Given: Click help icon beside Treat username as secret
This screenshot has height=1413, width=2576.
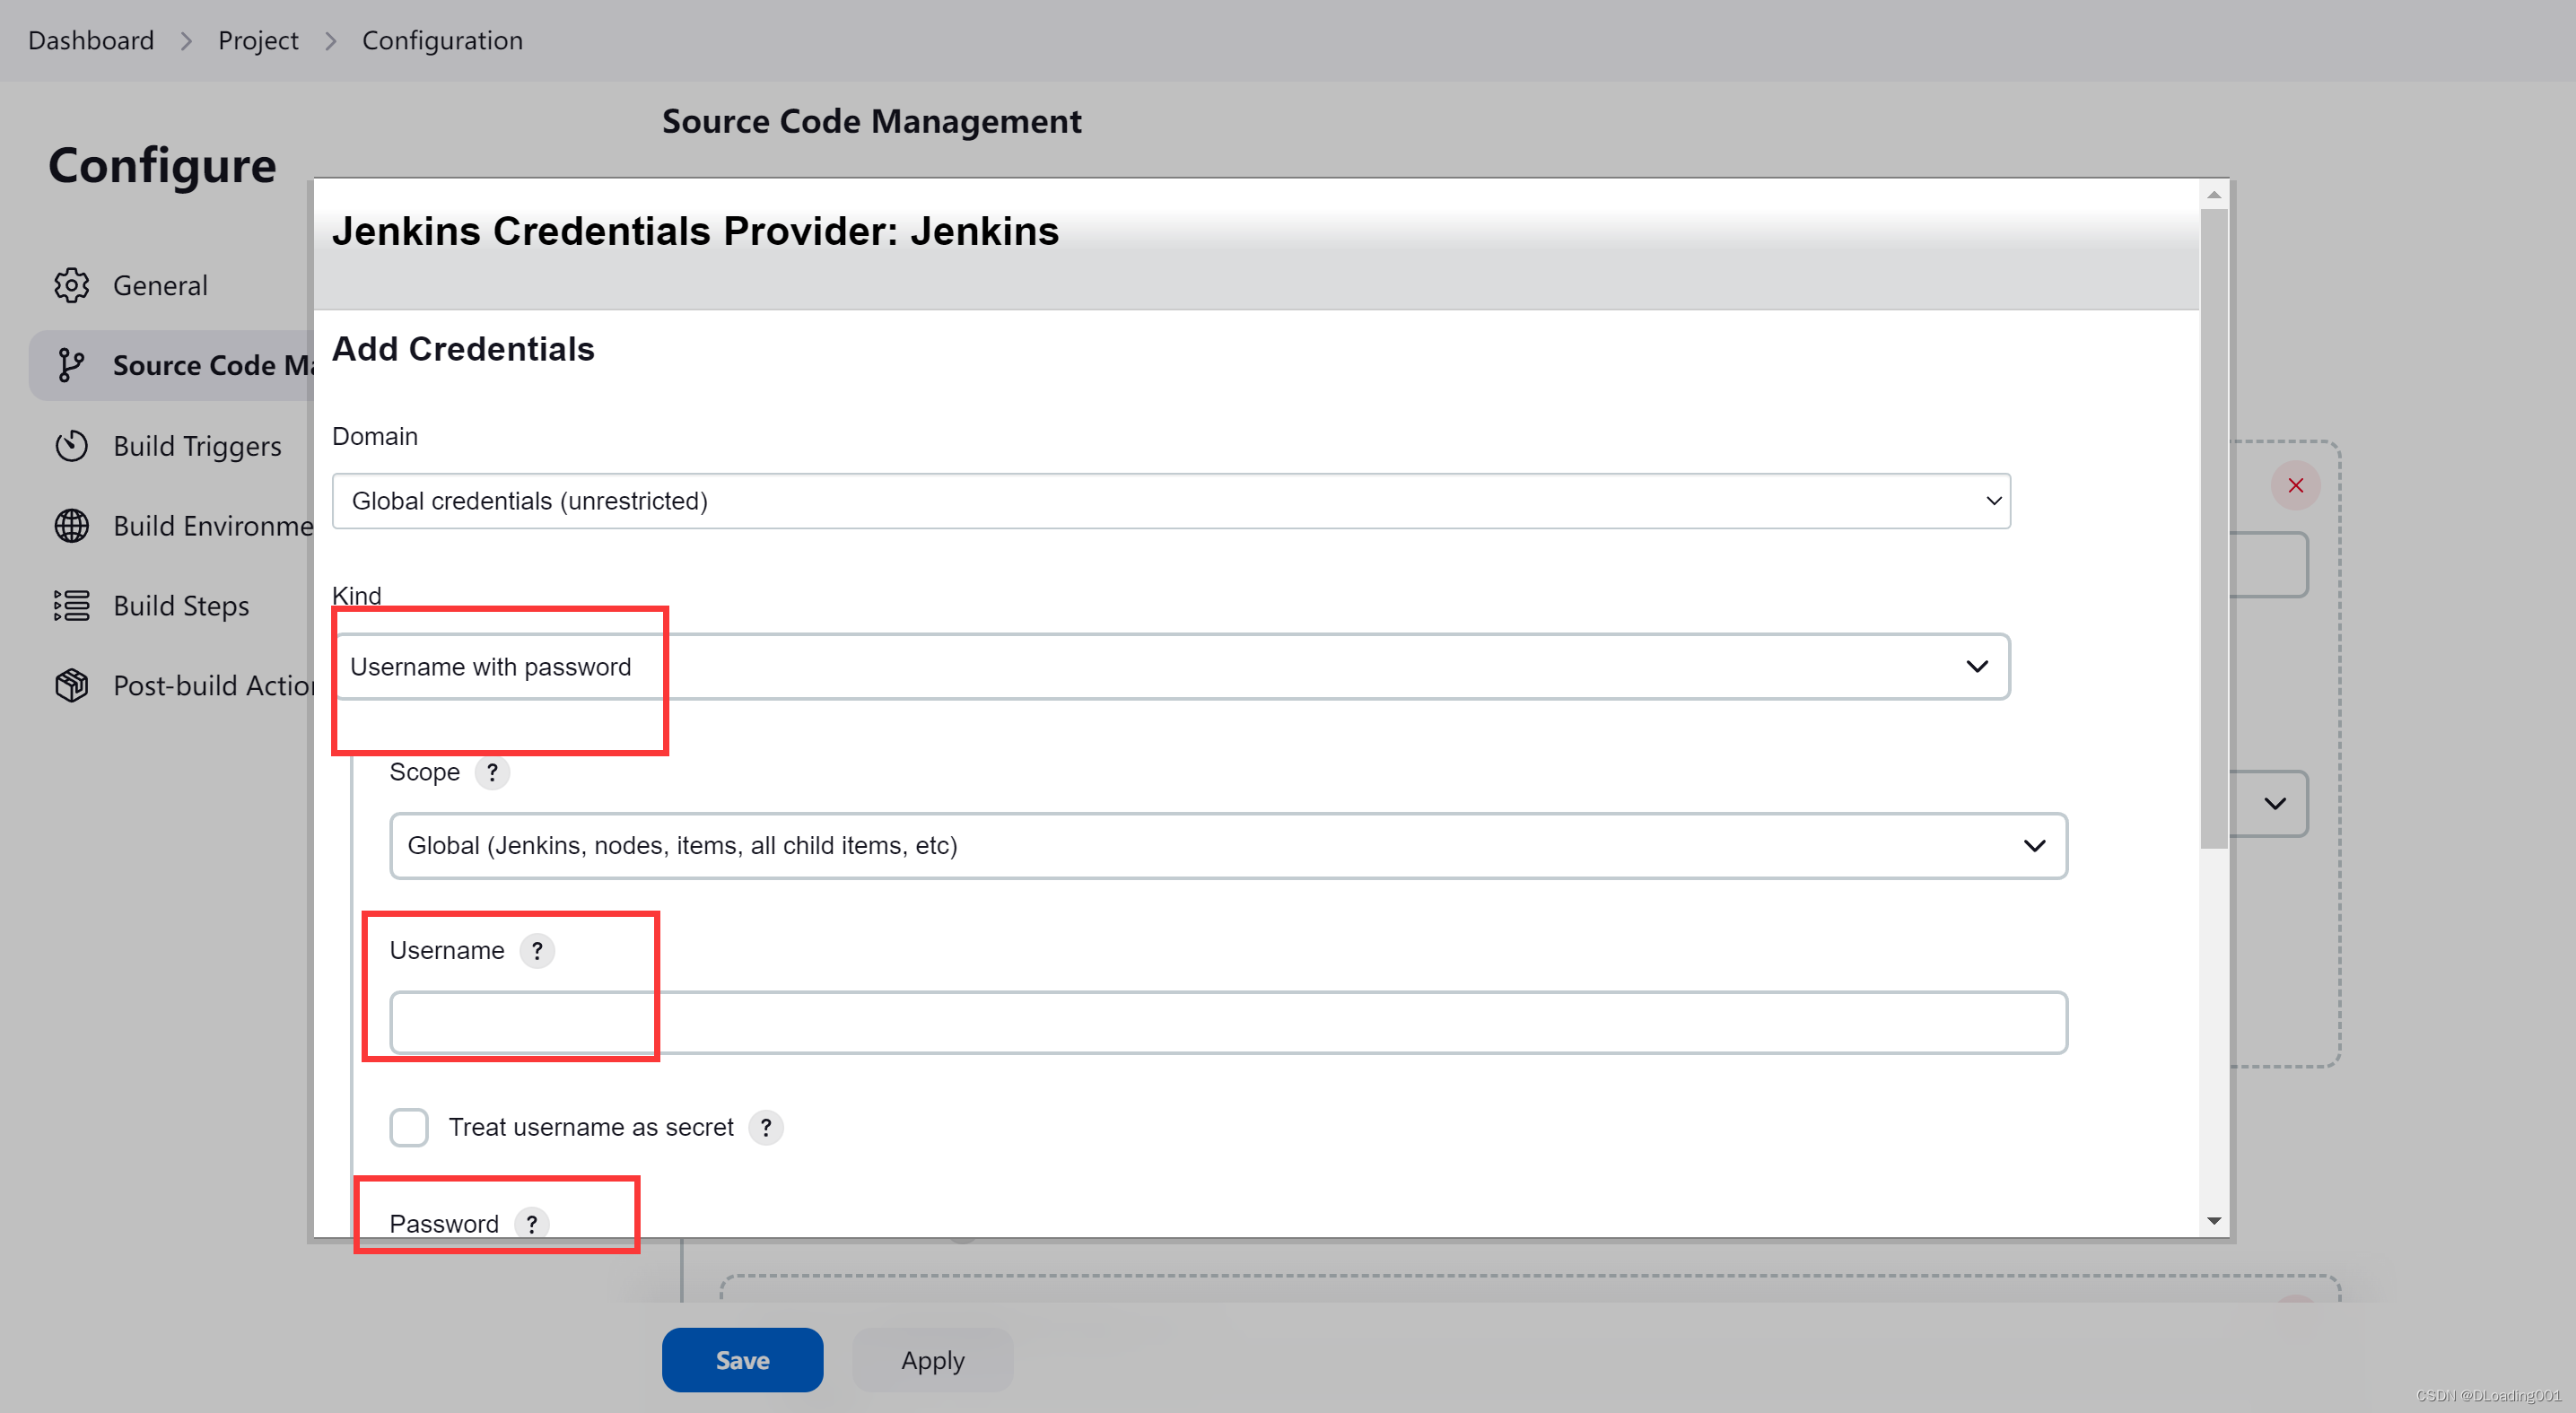Looking at the screenshot, I should [x=766, y=1128].
